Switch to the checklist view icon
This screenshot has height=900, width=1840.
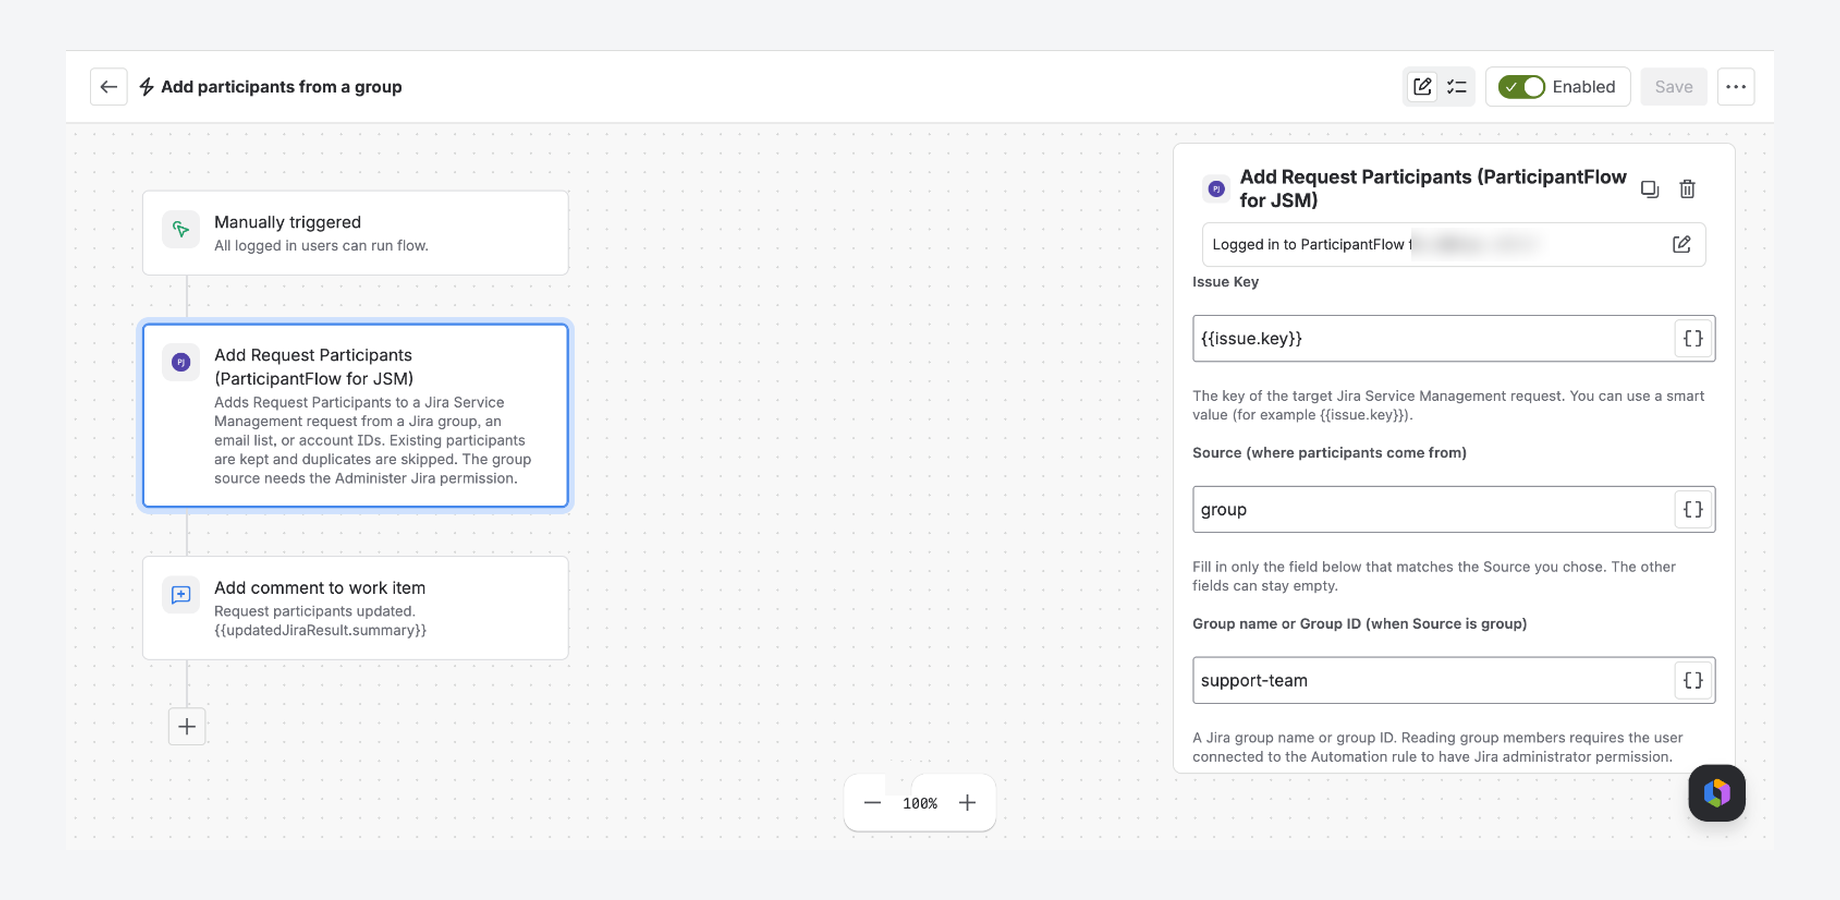point(1457,87)
